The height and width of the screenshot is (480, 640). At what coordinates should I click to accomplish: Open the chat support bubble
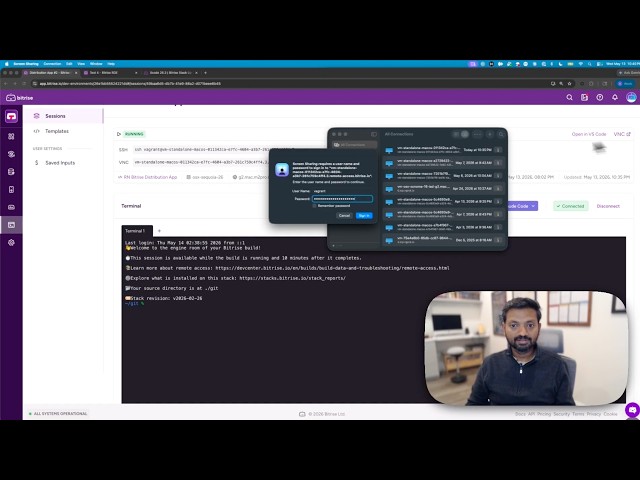pos(632,410)
